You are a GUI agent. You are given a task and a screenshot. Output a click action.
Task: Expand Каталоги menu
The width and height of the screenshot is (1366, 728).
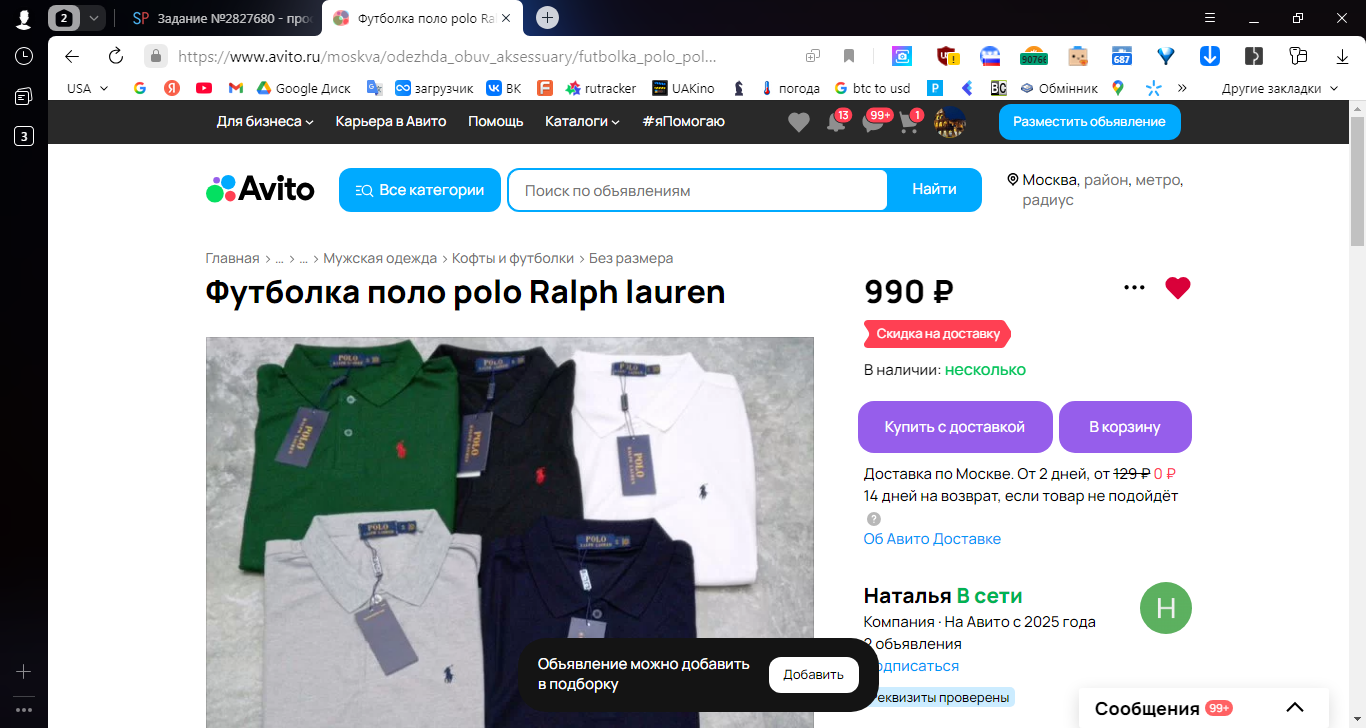coord(582,121)
